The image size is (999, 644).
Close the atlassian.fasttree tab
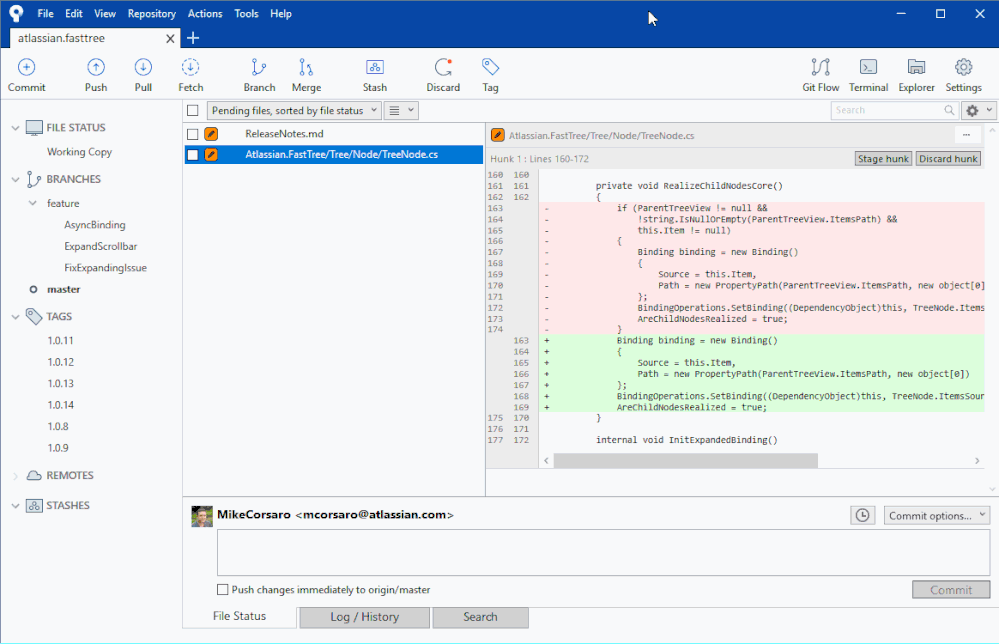click(170, 39)
